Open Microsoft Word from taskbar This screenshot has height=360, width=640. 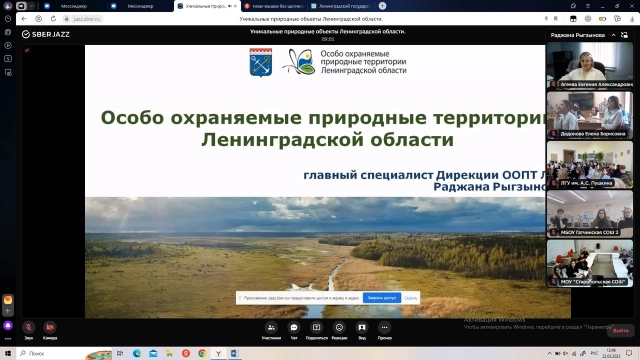(x=235, y=353)
